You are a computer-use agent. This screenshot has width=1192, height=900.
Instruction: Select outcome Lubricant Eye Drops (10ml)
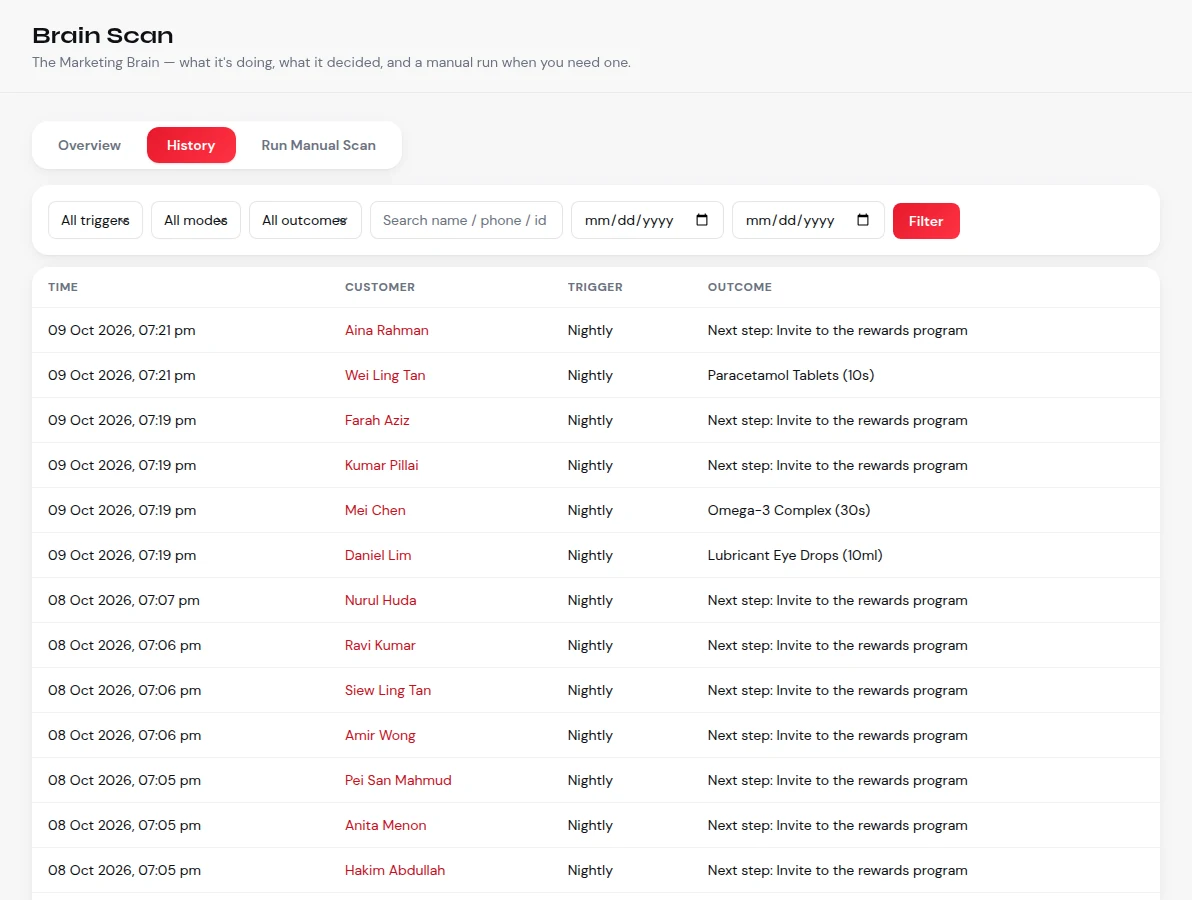click(794, 555)
